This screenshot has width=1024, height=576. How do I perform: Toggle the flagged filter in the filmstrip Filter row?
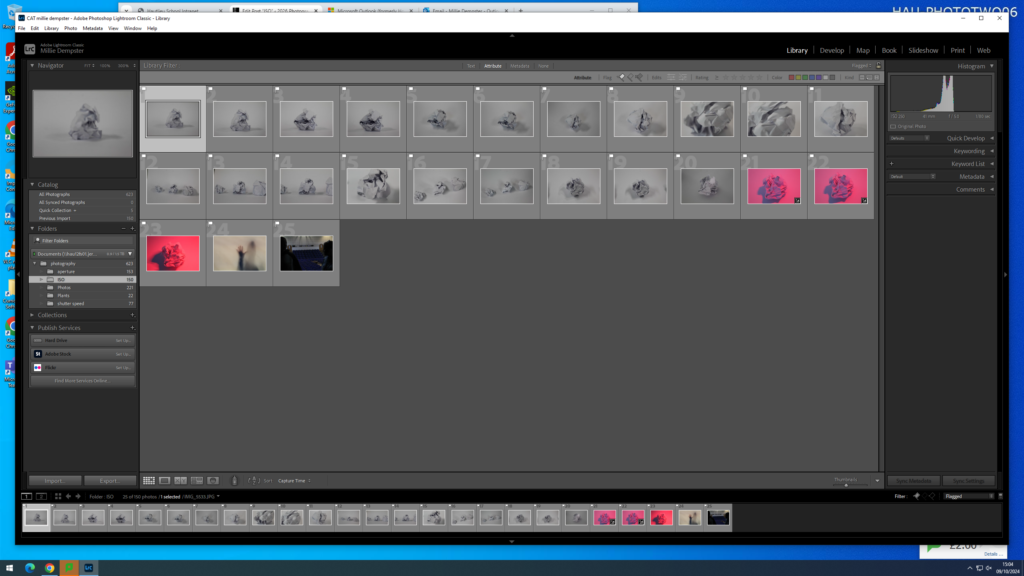(916, 496)
